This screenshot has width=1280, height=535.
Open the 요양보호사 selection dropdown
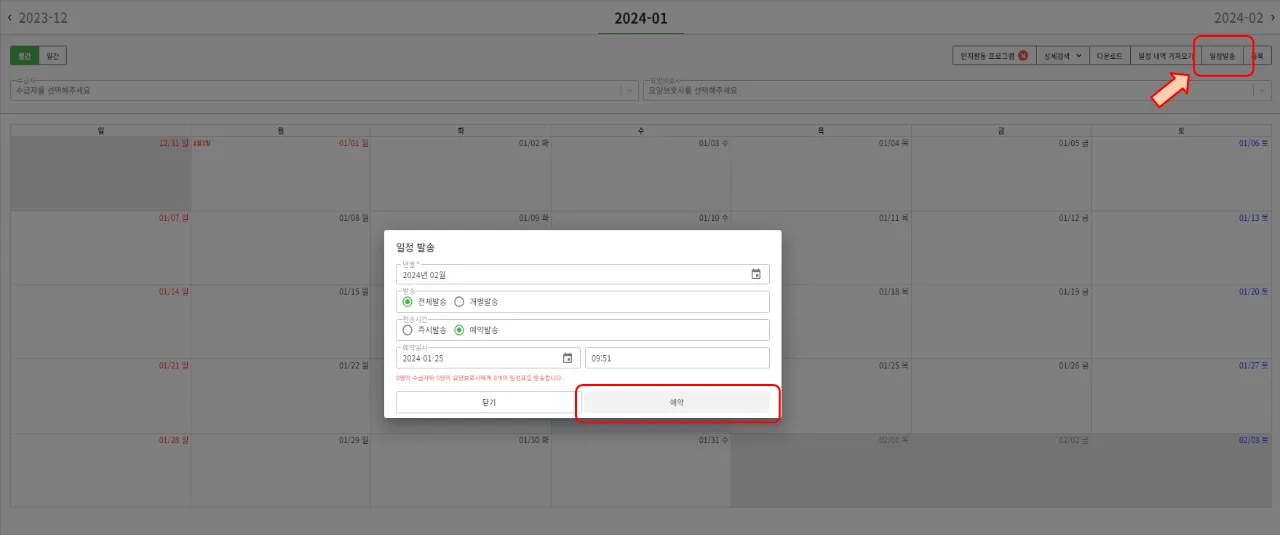[x=956, y=90]
